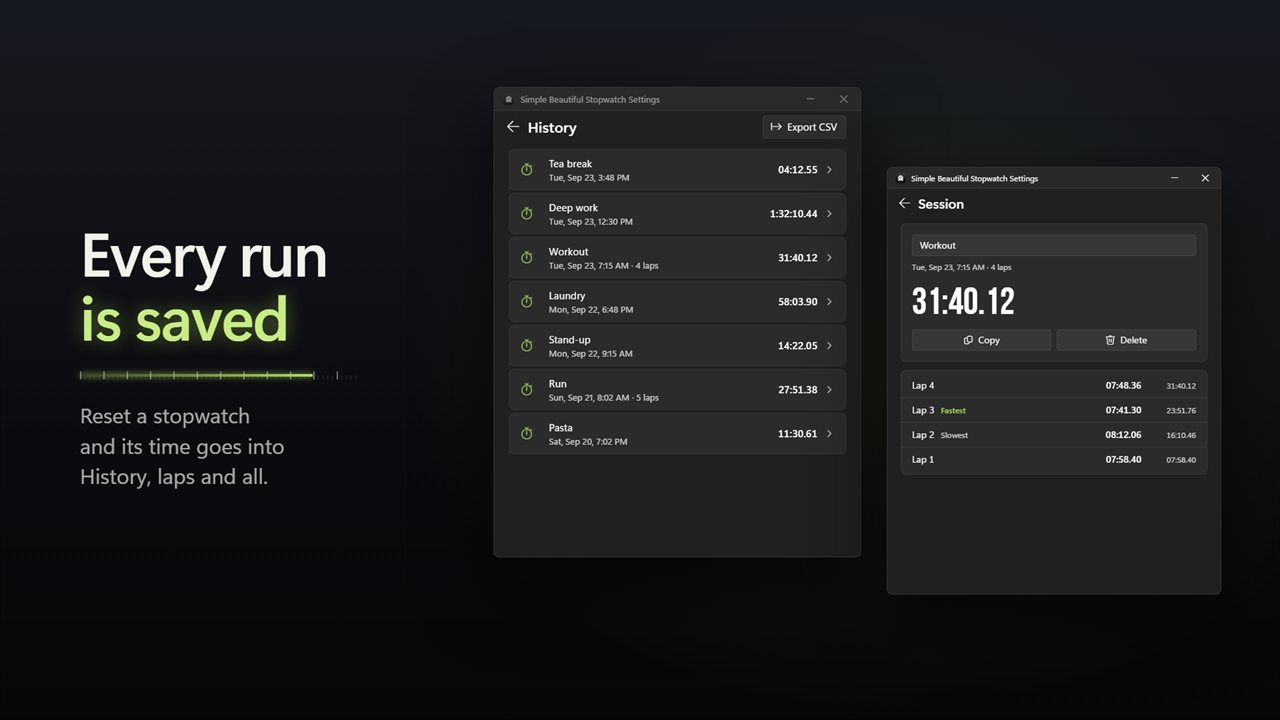Open Laundry entry via its chevron
Viewport: 1280px width, 720px height.
pyautogui.click(x=829, y=302)
